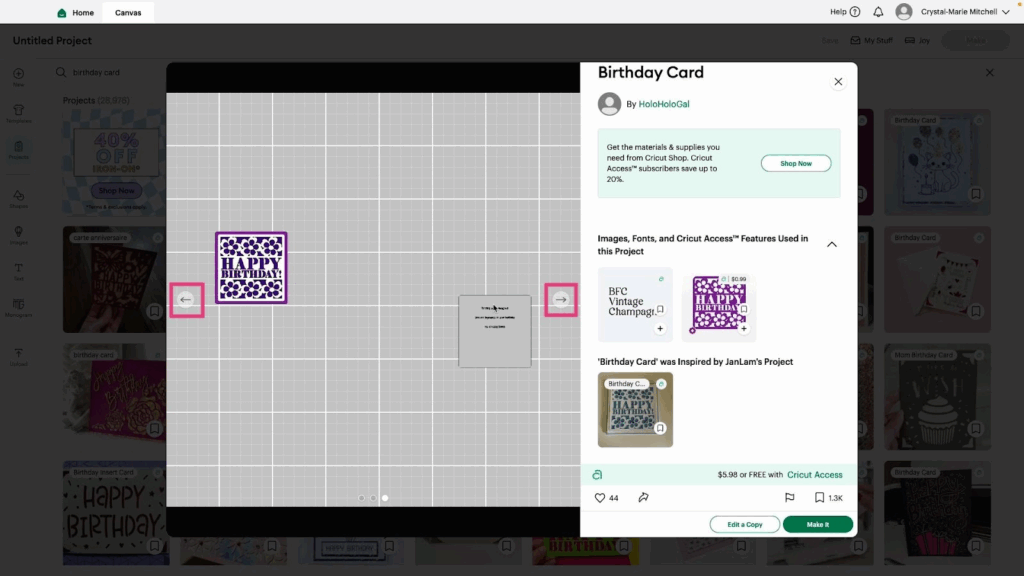
Task: Report the project with flag icon
Action: tap(790, 498)
